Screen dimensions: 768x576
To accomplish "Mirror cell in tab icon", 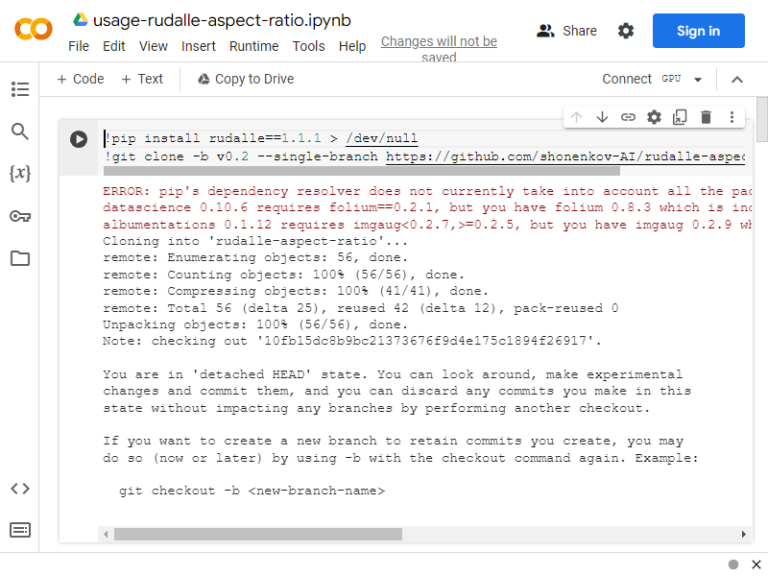I will 680,117.
